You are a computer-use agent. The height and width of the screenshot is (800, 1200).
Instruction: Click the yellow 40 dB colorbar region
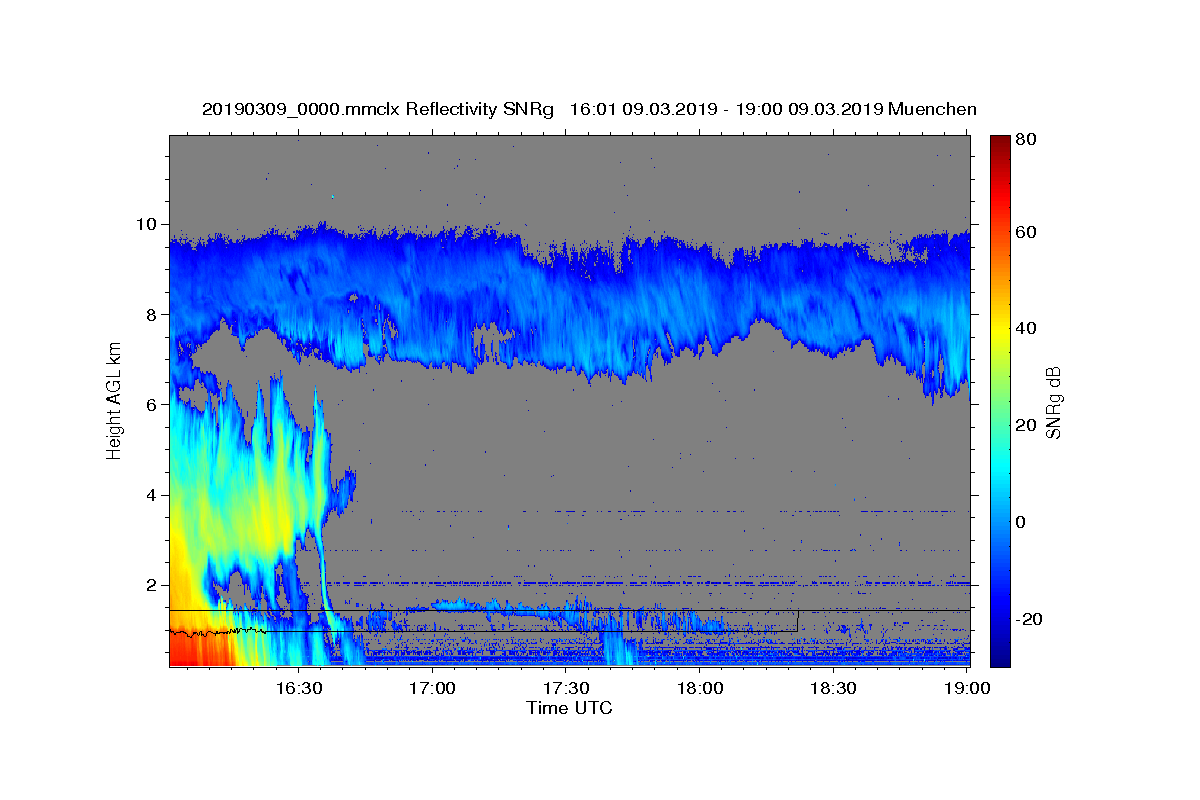point(1000,329)
